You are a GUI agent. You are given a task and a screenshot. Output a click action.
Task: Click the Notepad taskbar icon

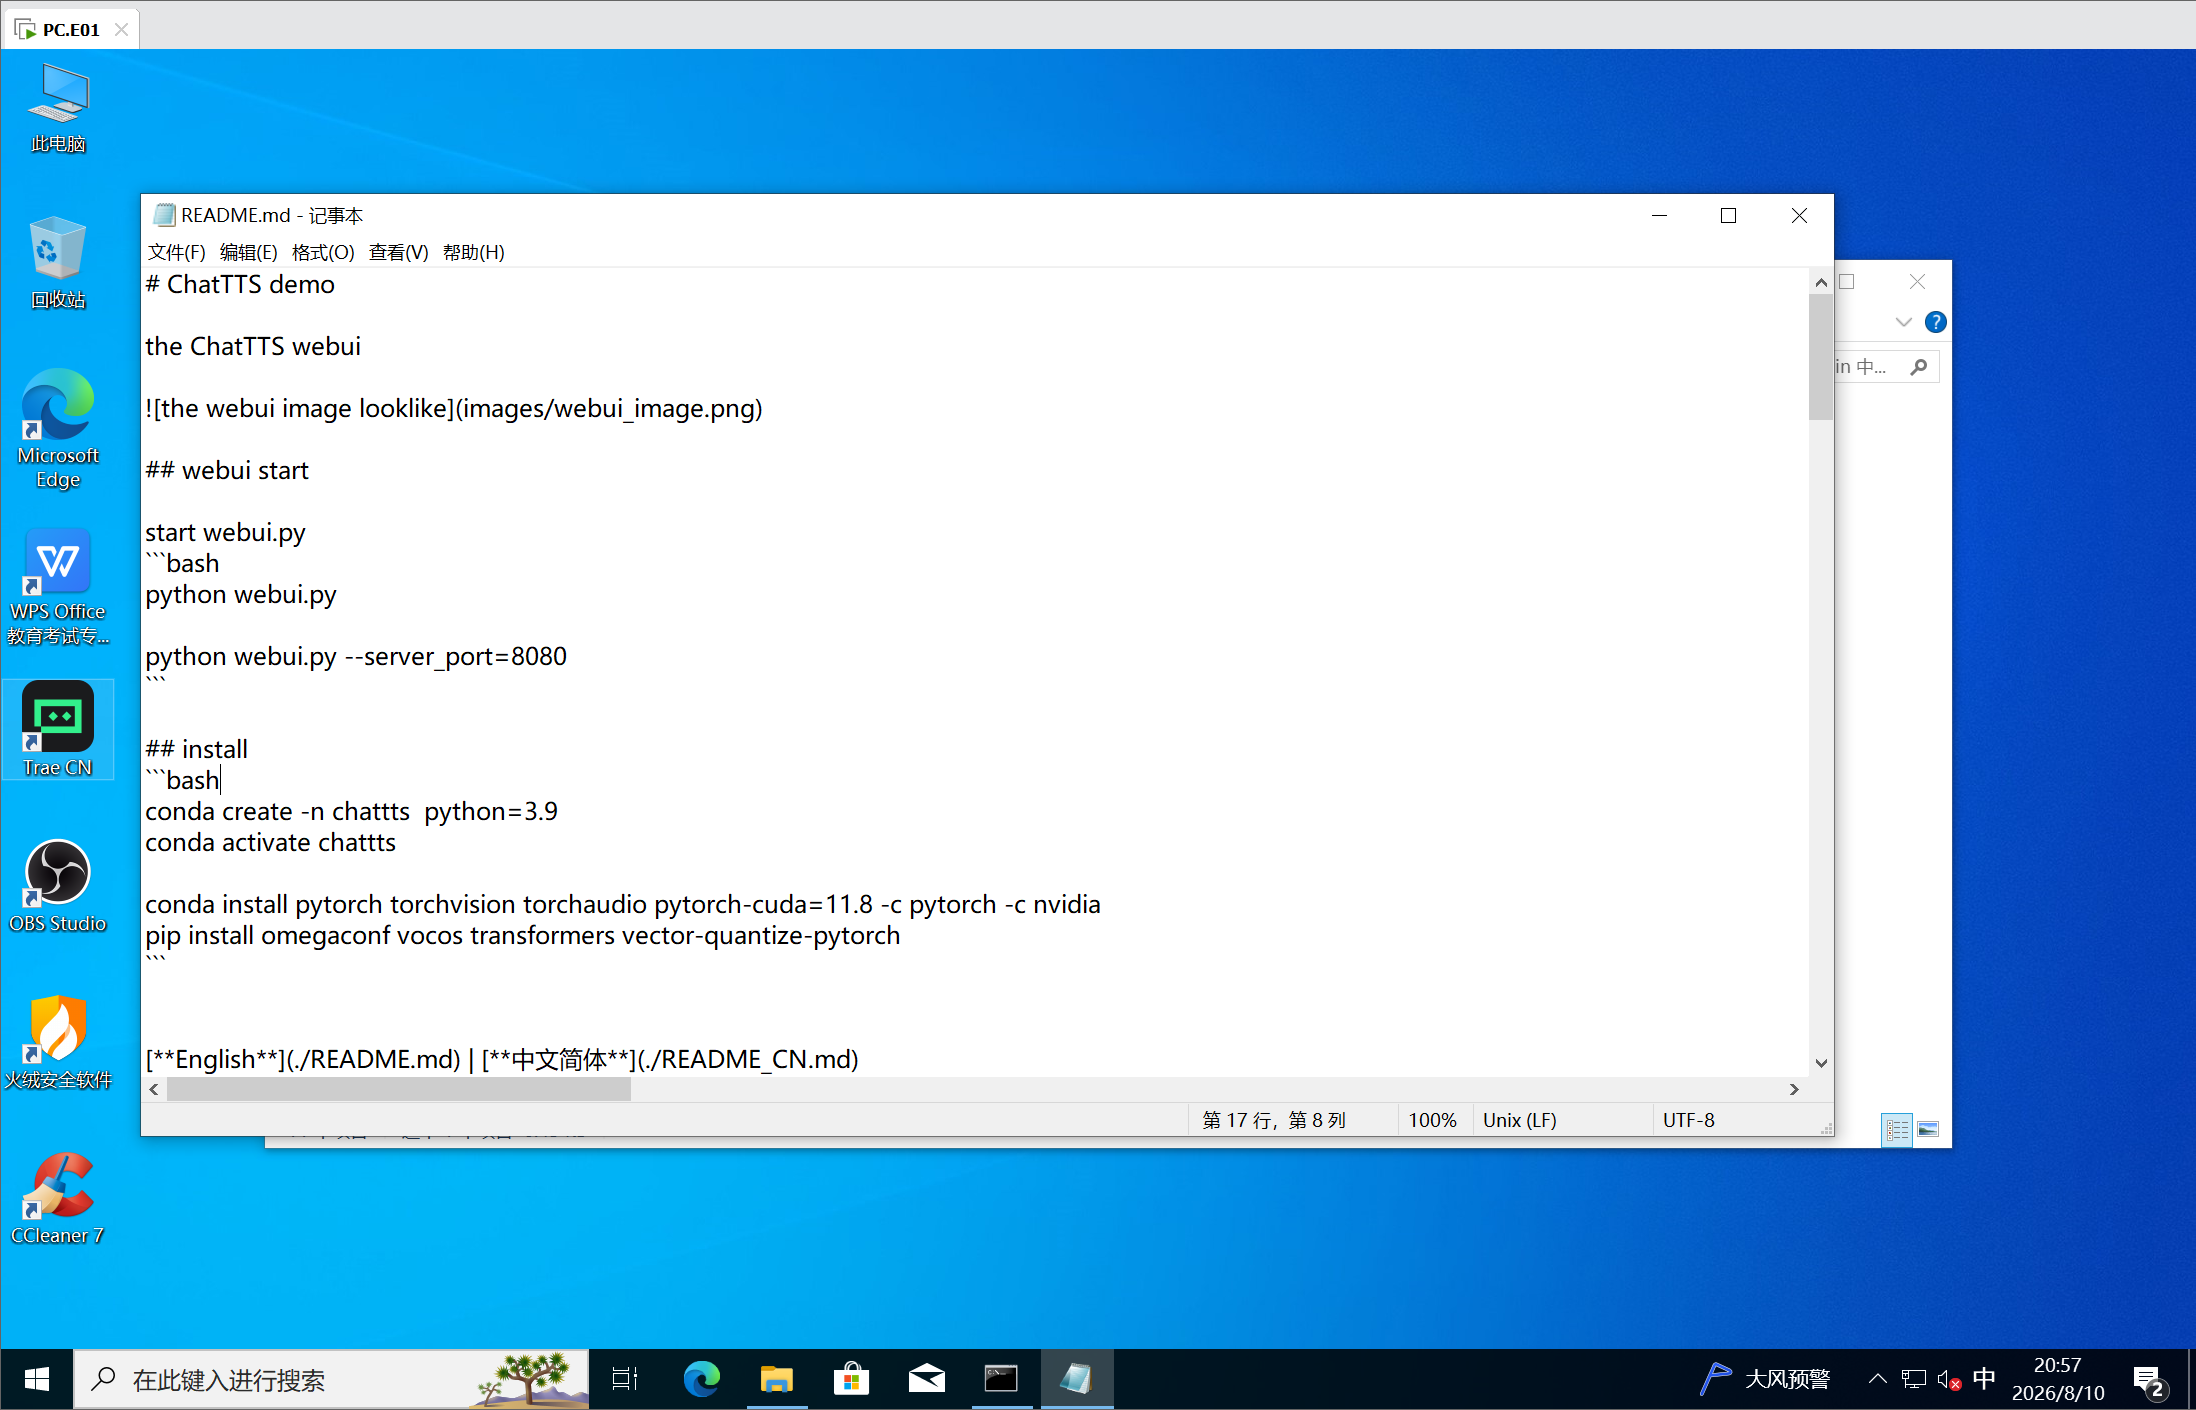point(1077,1380)
